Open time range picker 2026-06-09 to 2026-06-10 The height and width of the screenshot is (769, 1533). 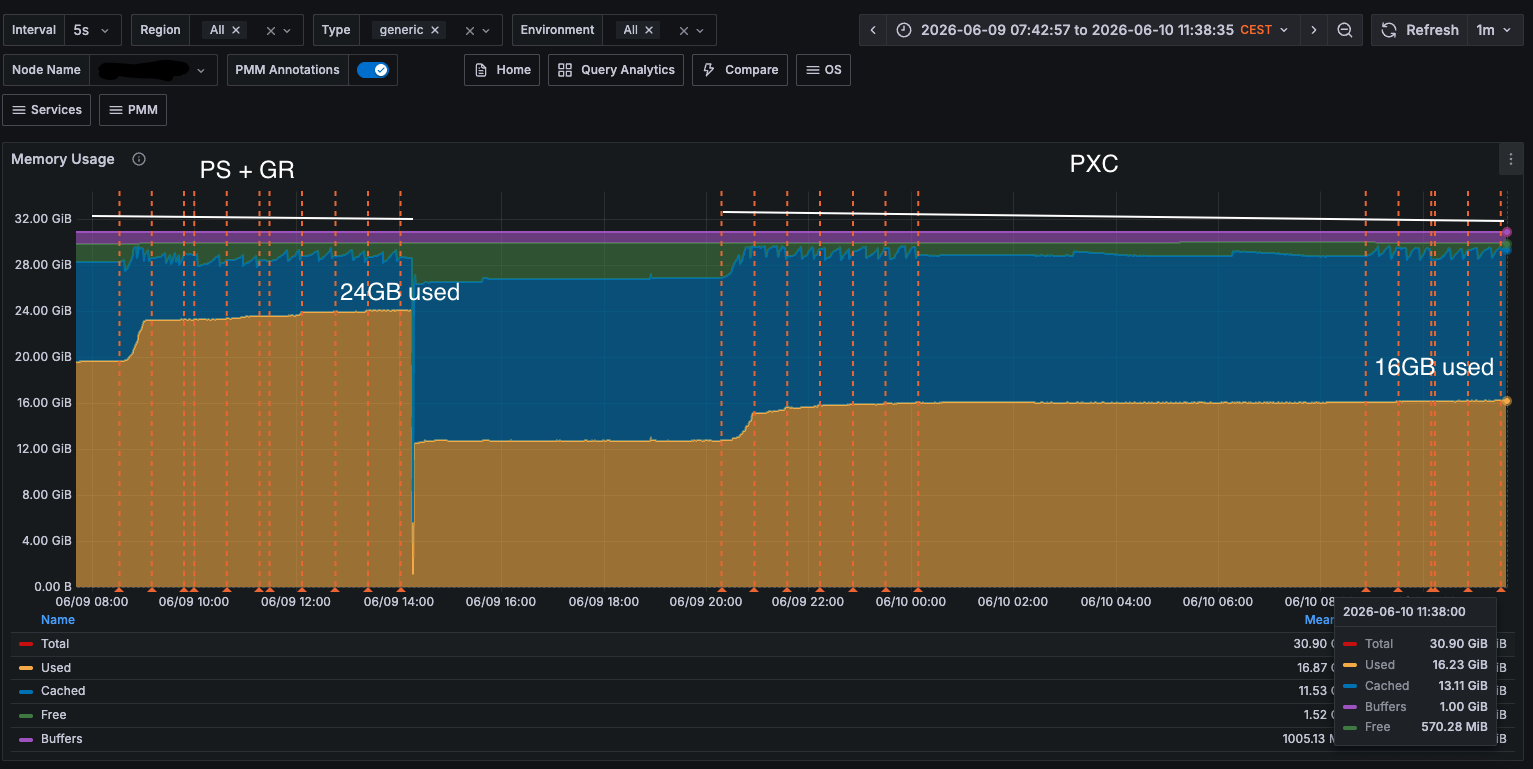(x=1094, y=30)
